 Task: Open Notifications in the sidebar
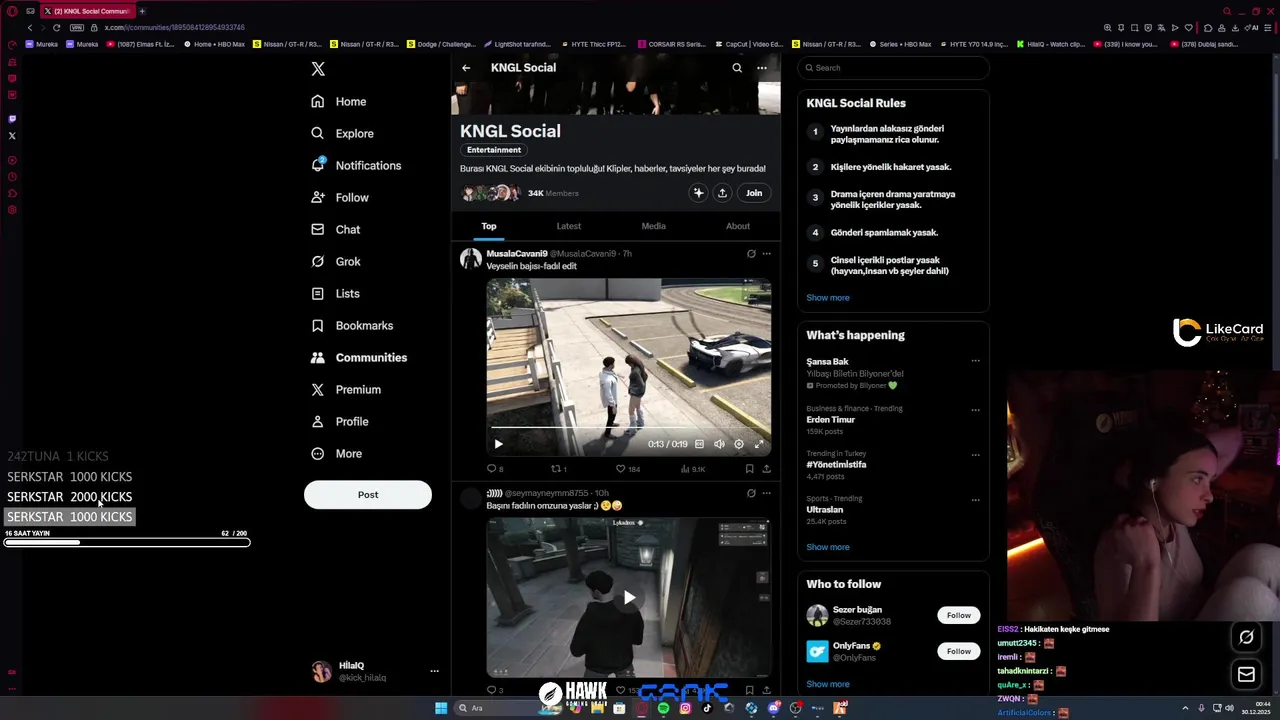point(356,165)
